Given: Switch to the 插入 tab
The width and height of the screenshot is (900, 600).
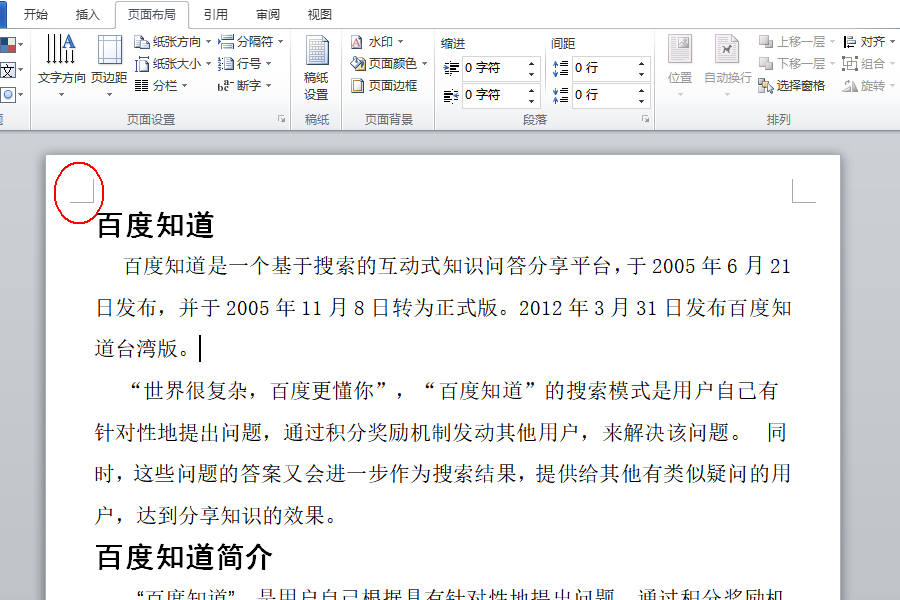Looking at the screenshot, I should pos(87,14).
